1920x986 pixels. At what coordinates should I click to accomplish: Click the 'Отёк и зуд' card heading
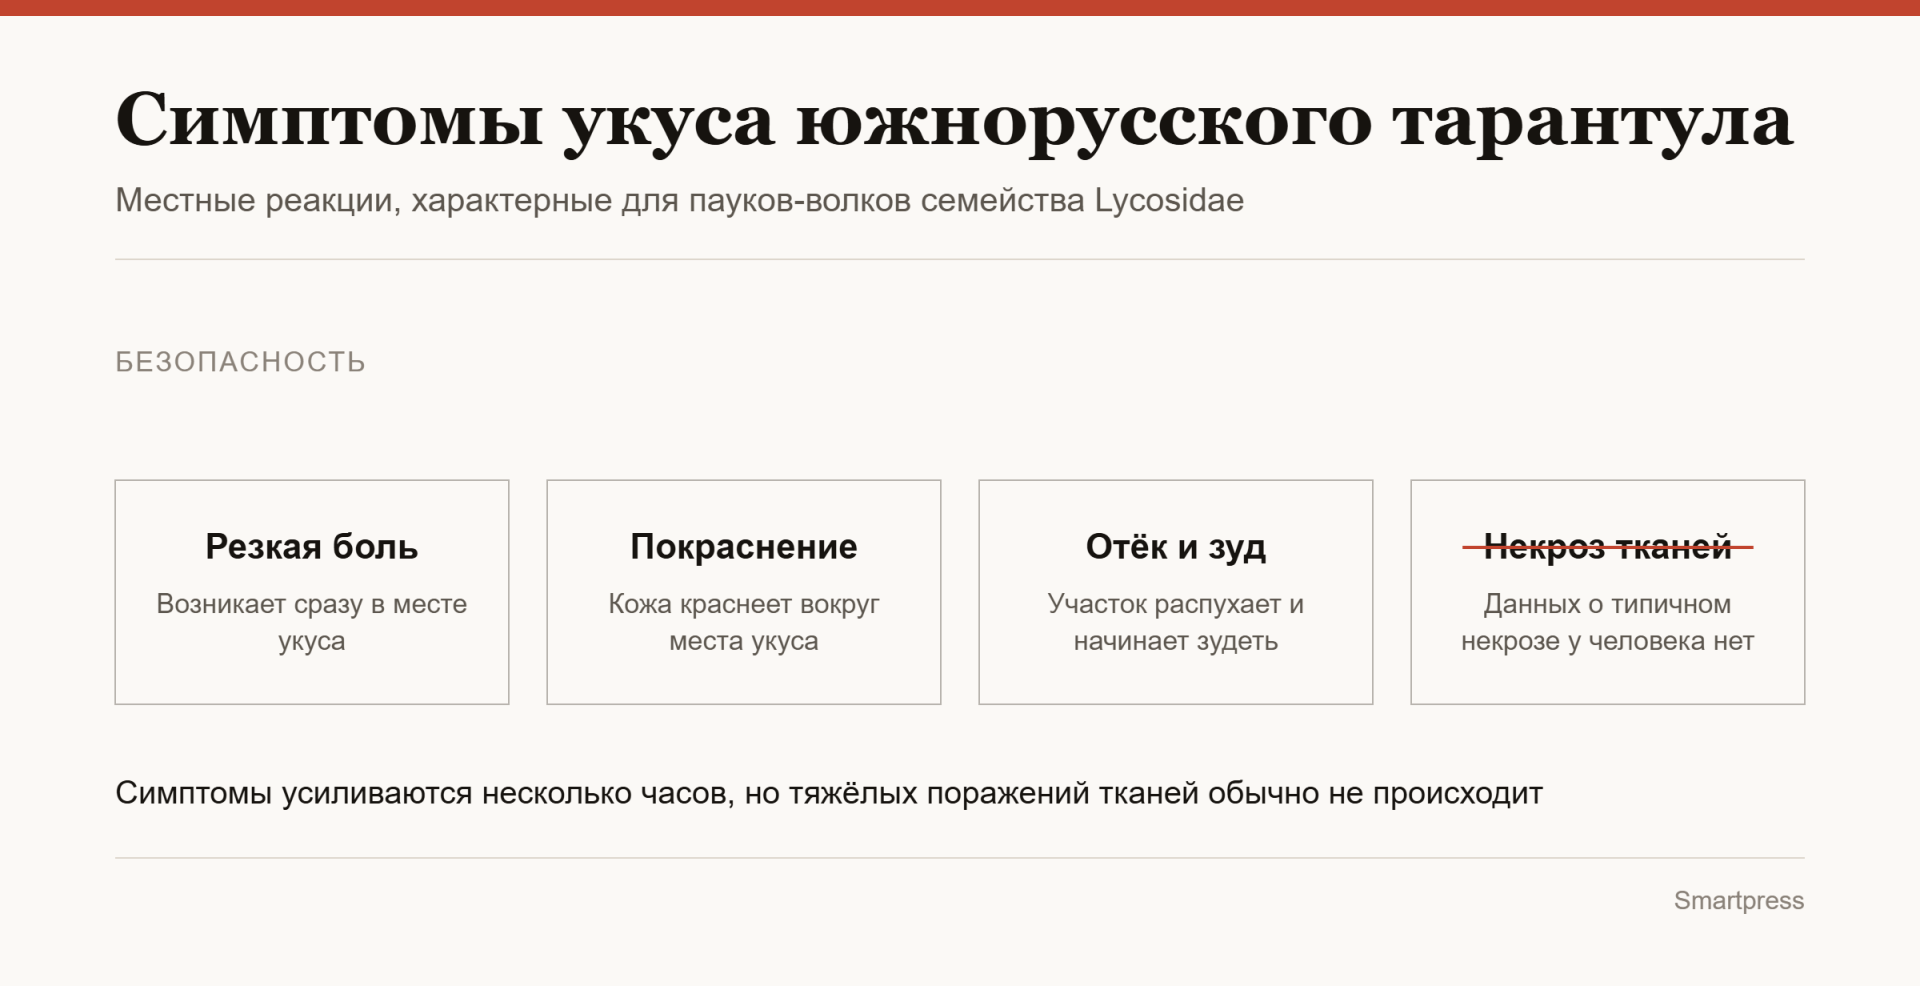[1176, 547]
